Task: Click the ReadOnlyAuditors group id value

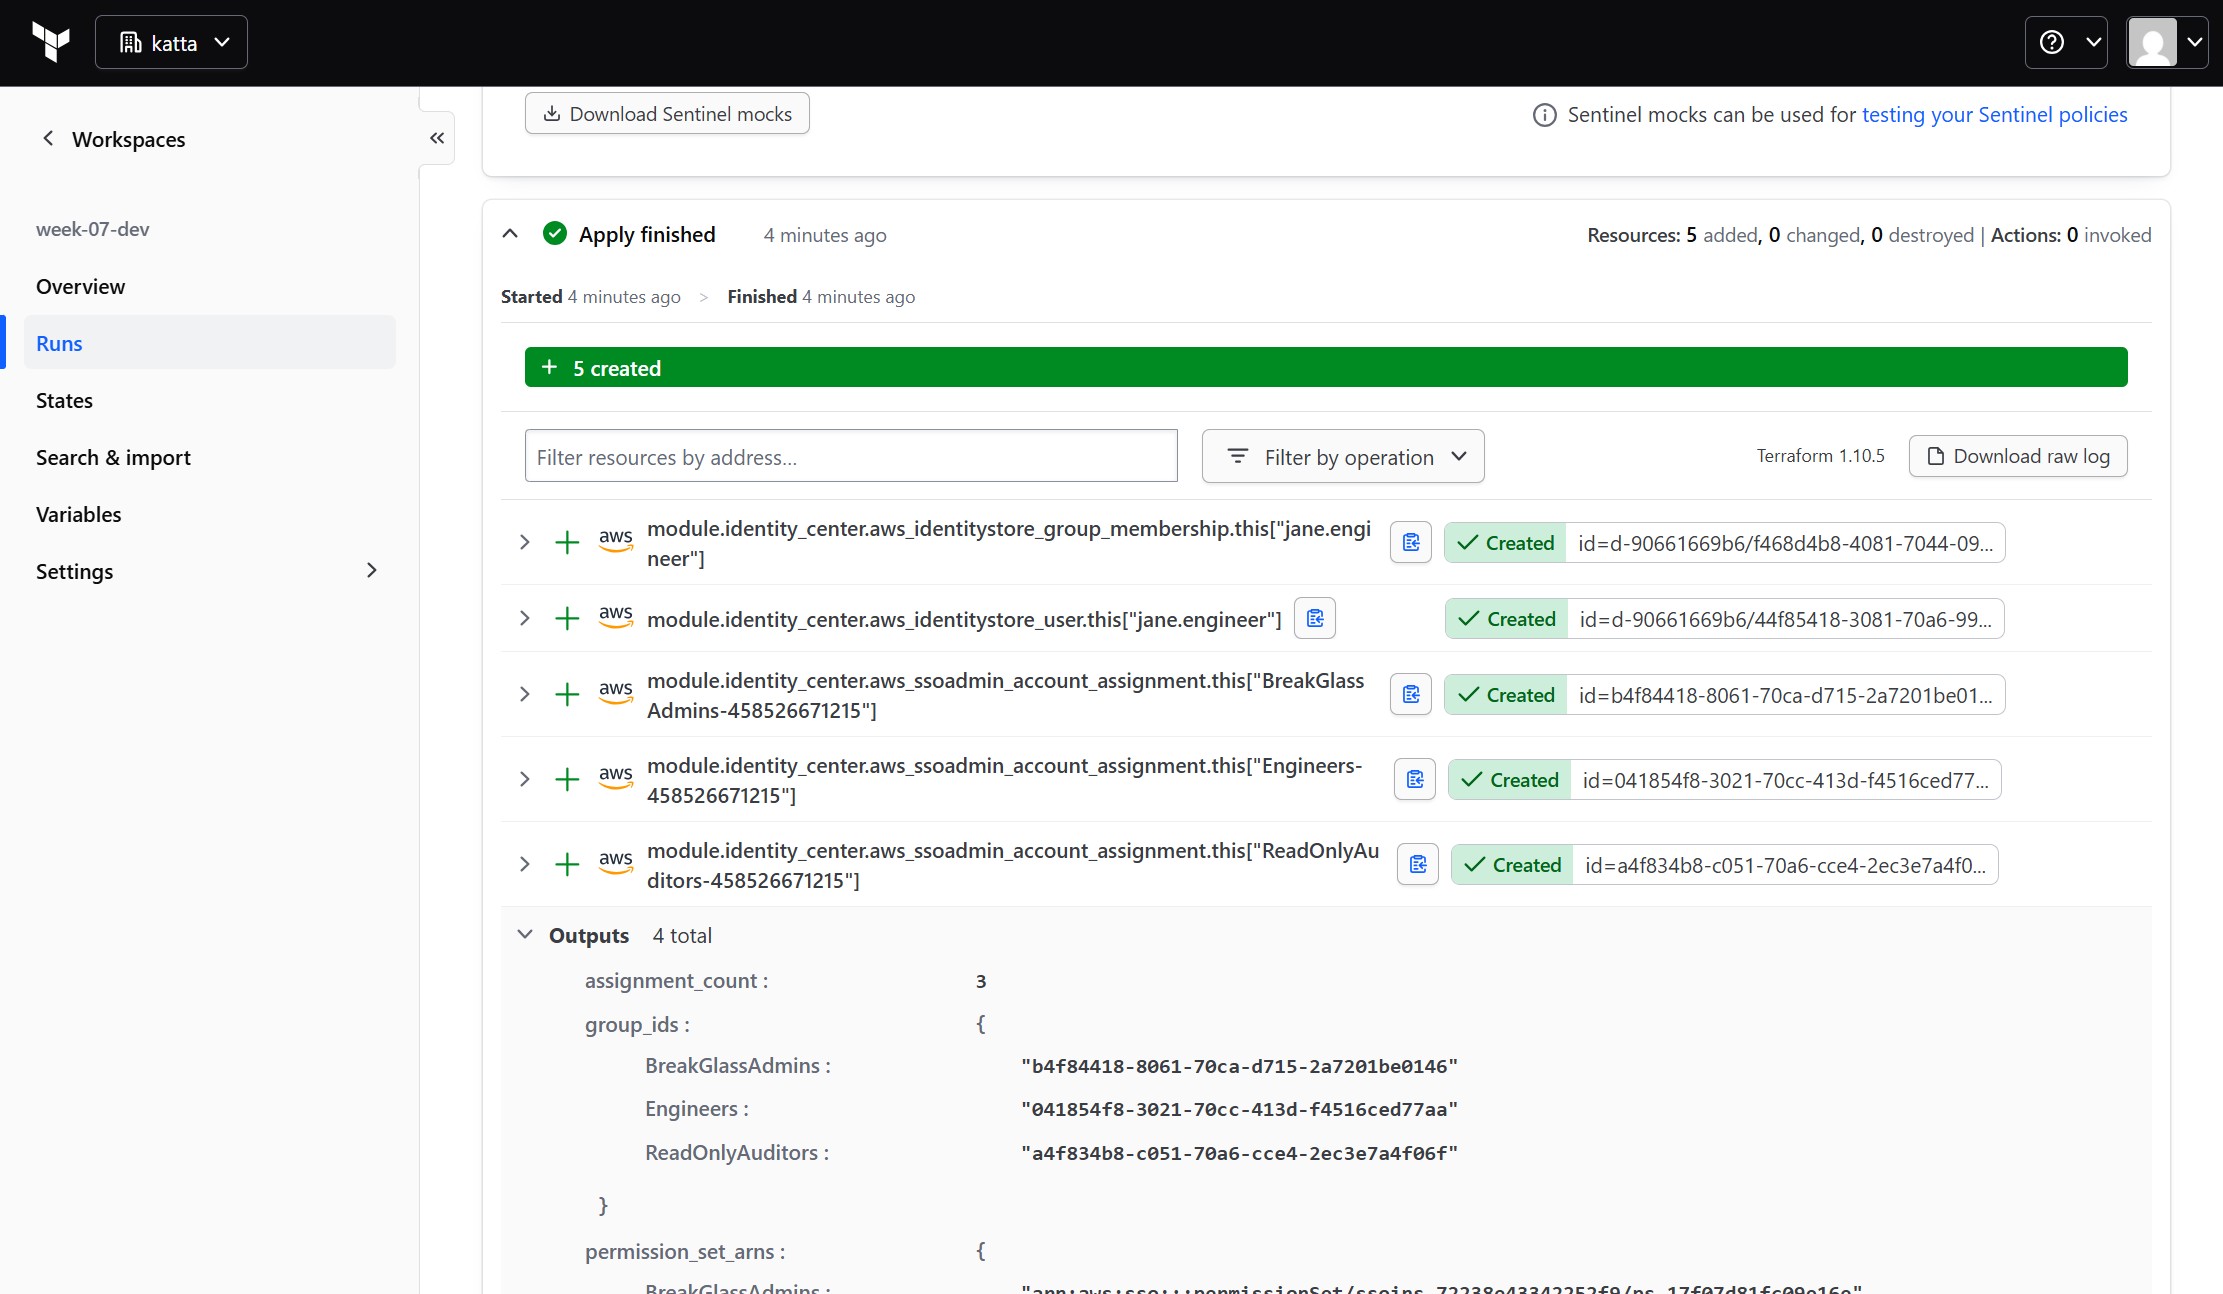Action: [x=1239, y=1154]
